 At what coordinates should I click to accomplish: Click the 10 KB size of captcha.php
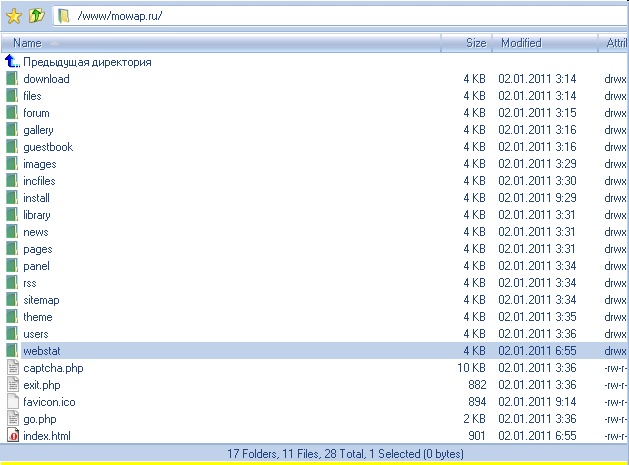click(471, 368)
